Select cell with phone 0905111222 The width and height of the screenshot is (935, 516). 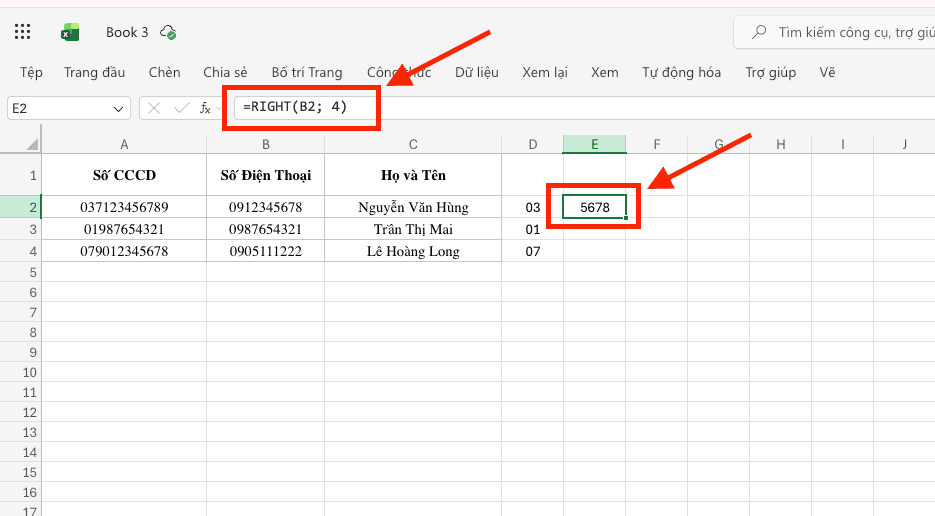(x=265, y=251)
